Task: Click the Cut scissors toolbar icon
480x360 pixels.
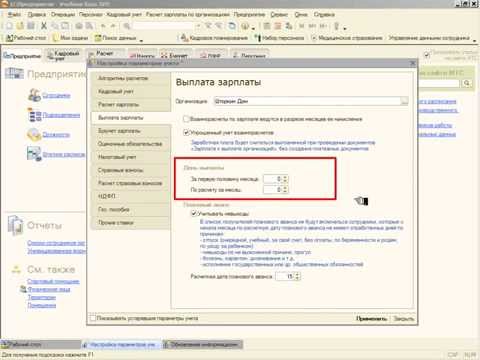Action: click(44, 26)
